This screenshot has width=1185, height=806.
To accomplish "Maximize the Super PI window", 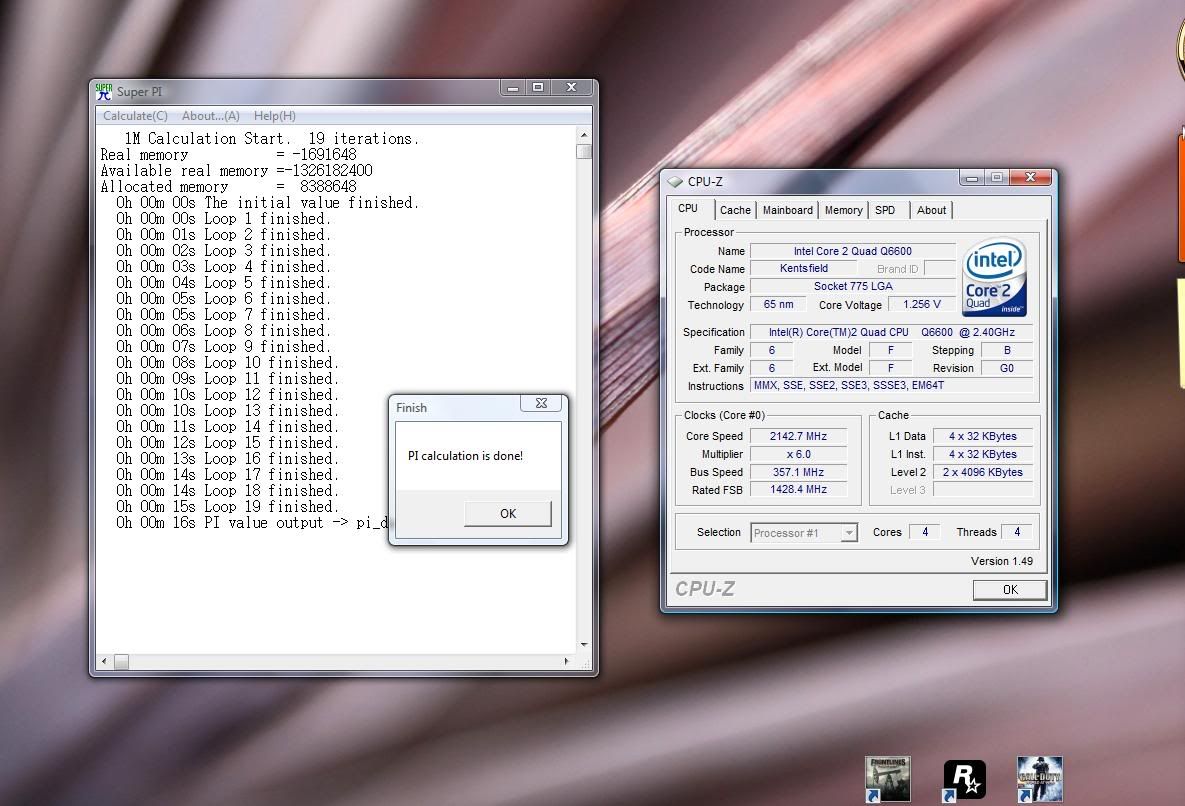I will (538, 88).
